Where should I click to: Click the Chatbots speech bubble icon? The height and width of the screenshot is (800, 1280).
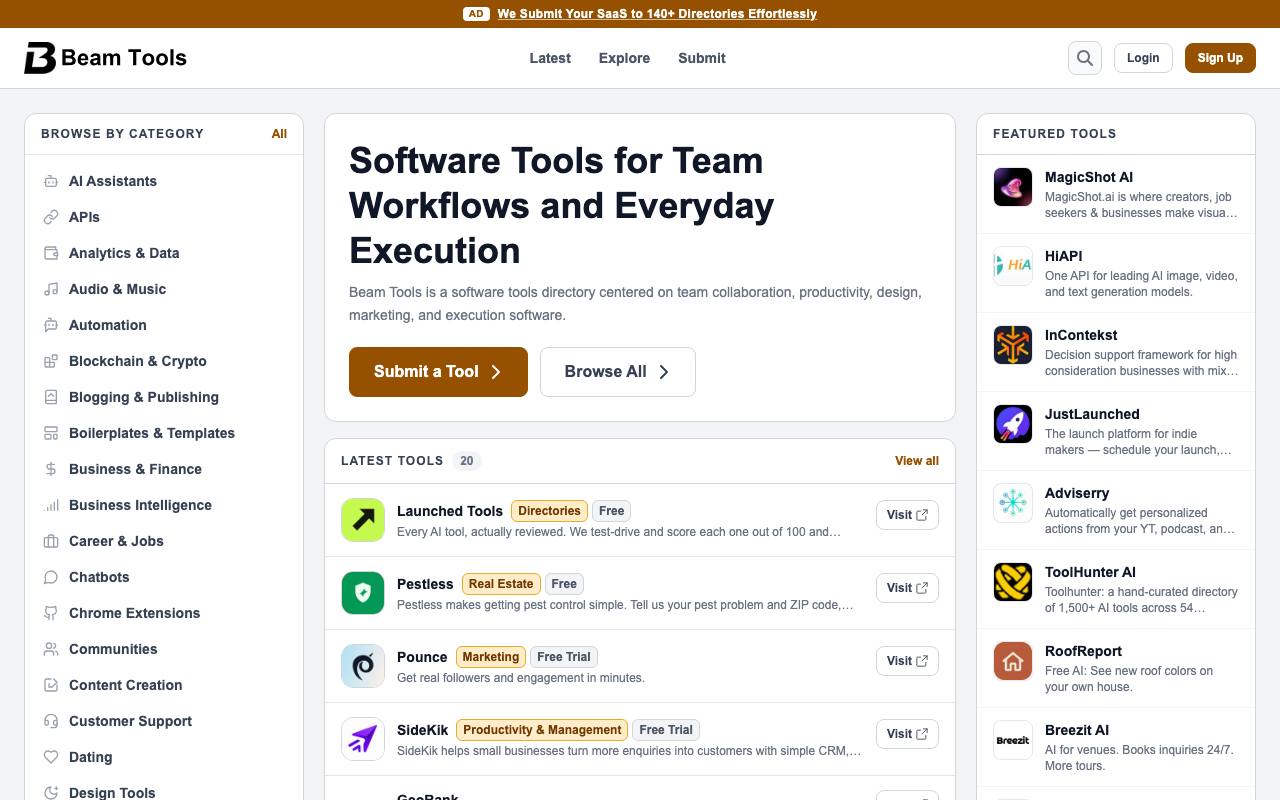click(51, 577)
